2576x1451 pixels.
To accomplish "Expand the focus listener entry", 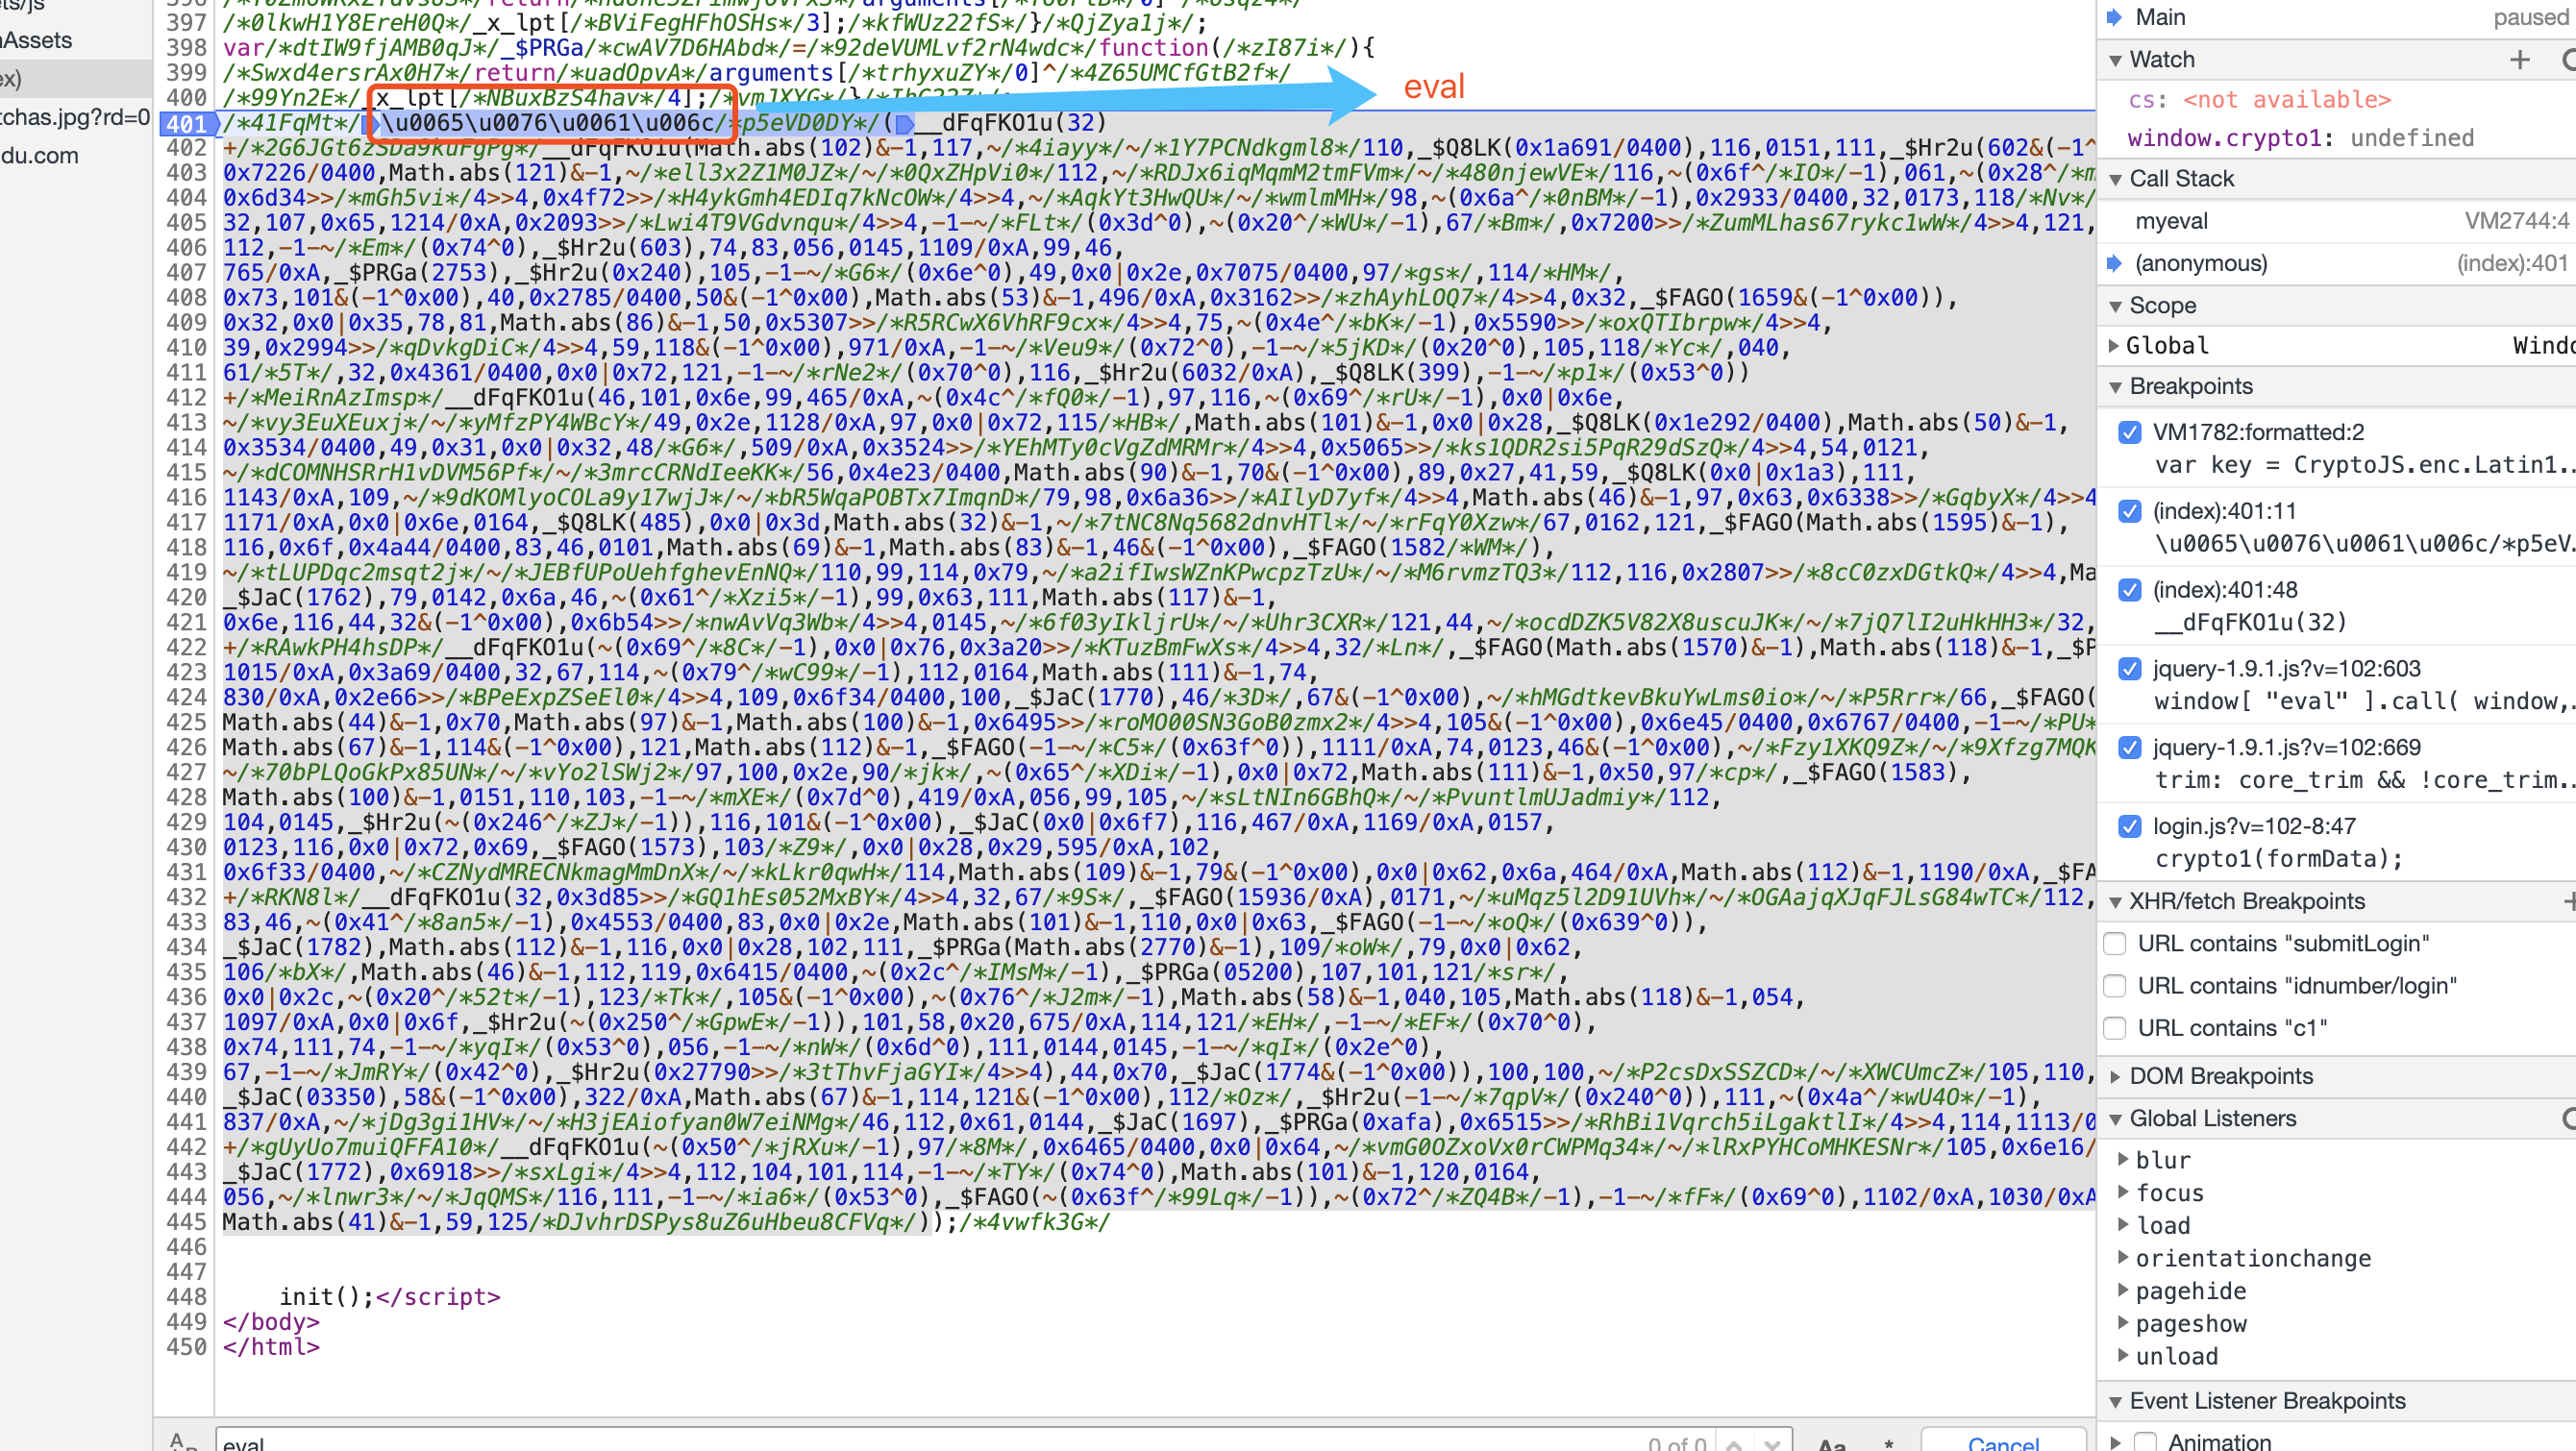I will (2124, 1193).
